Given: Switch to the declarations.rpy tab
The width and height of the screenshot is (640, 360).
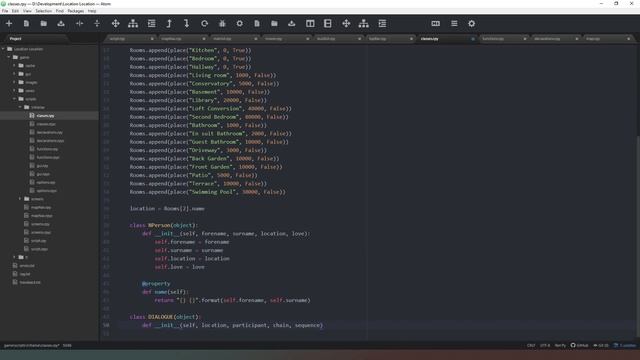Looking at the screenshot, I should click(x=555, y=39).
